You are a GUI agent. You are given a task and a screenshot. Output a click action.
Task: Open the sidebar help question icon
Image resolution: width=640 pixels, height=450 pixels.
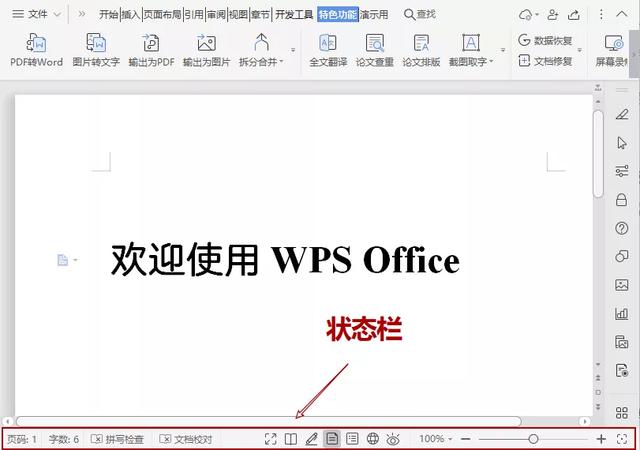[622, 228]
